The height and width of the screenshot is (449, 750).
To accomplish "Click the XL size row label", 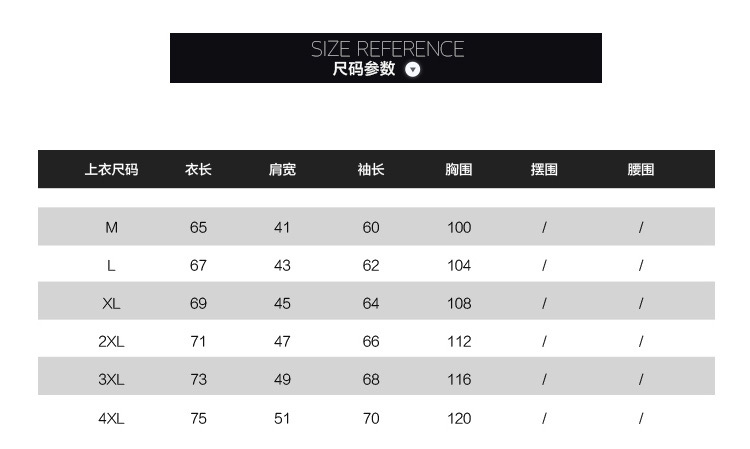I will point(111,304).
